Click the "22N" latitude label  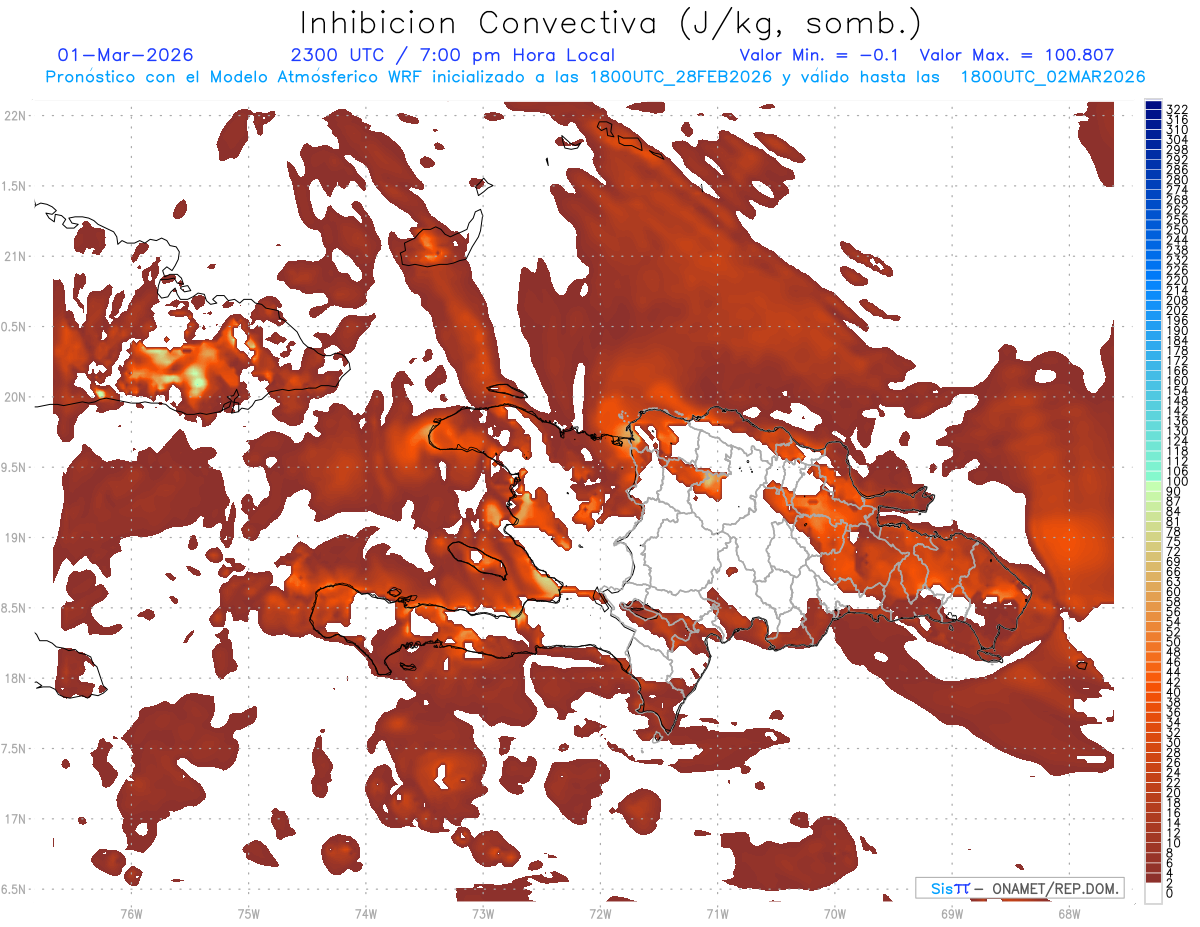coord(15,116)
